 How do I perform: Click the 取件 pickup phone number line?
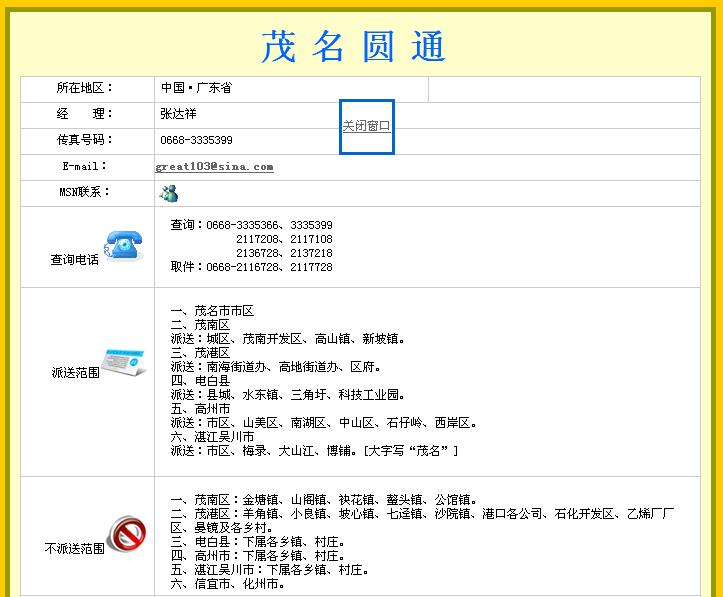coord(252,267)
